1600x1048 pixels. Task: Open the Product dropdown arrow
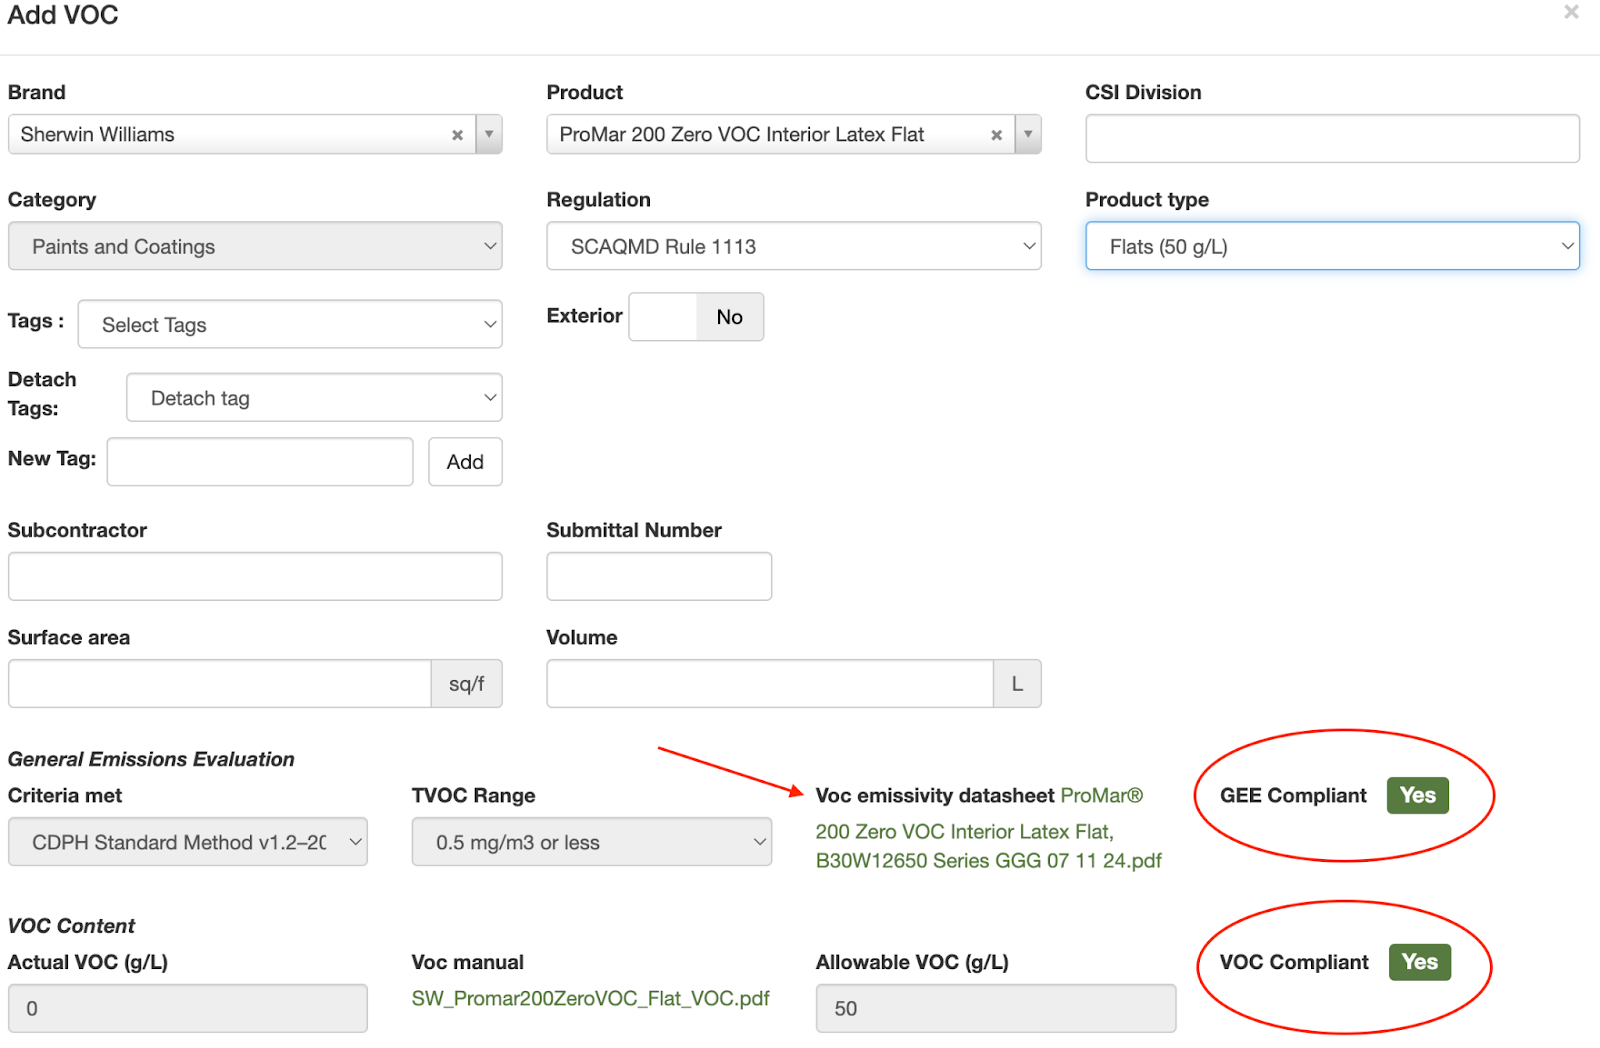tap(1028, 135)
